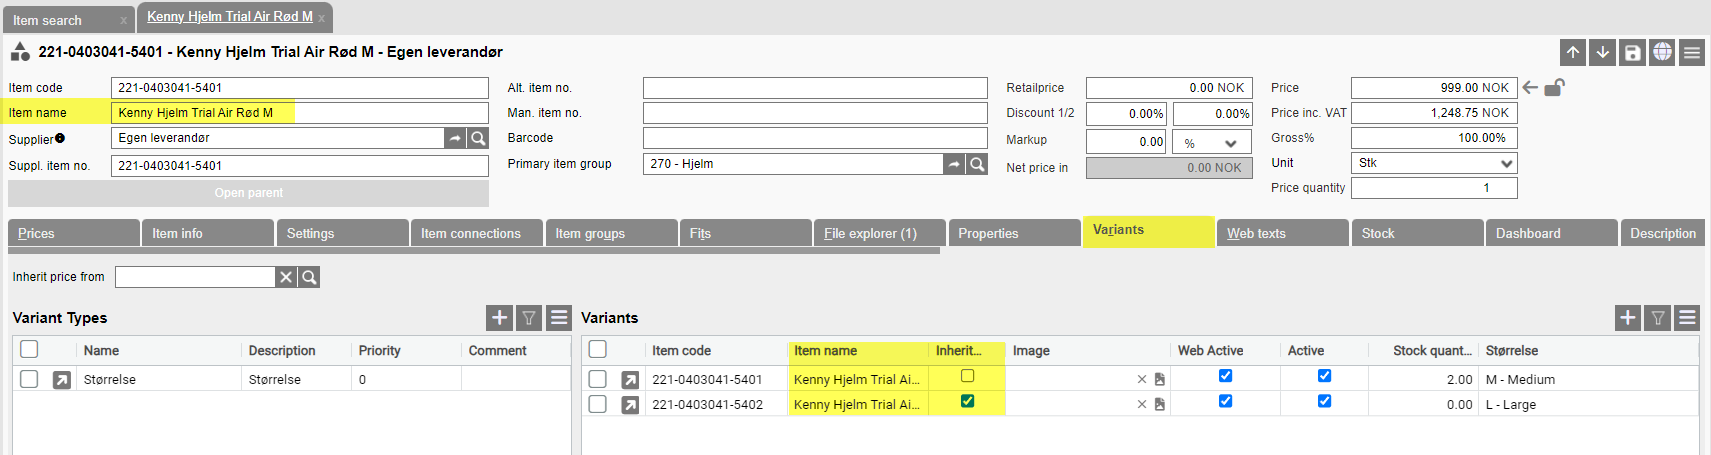Screen dimensions: 1711x455
Task: Disable Inherit for variant 221-0403041-5402
Action: (967, 401)
